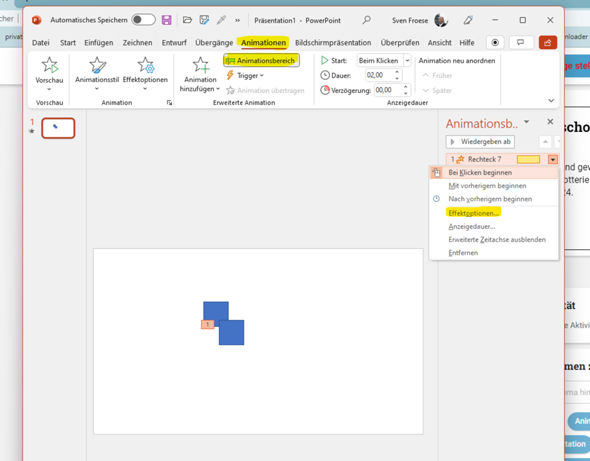Image resolution: width=590 pixels, height=461 pixels.
Task: Choose Mit vorherigem beginnen
Action: 494,186
